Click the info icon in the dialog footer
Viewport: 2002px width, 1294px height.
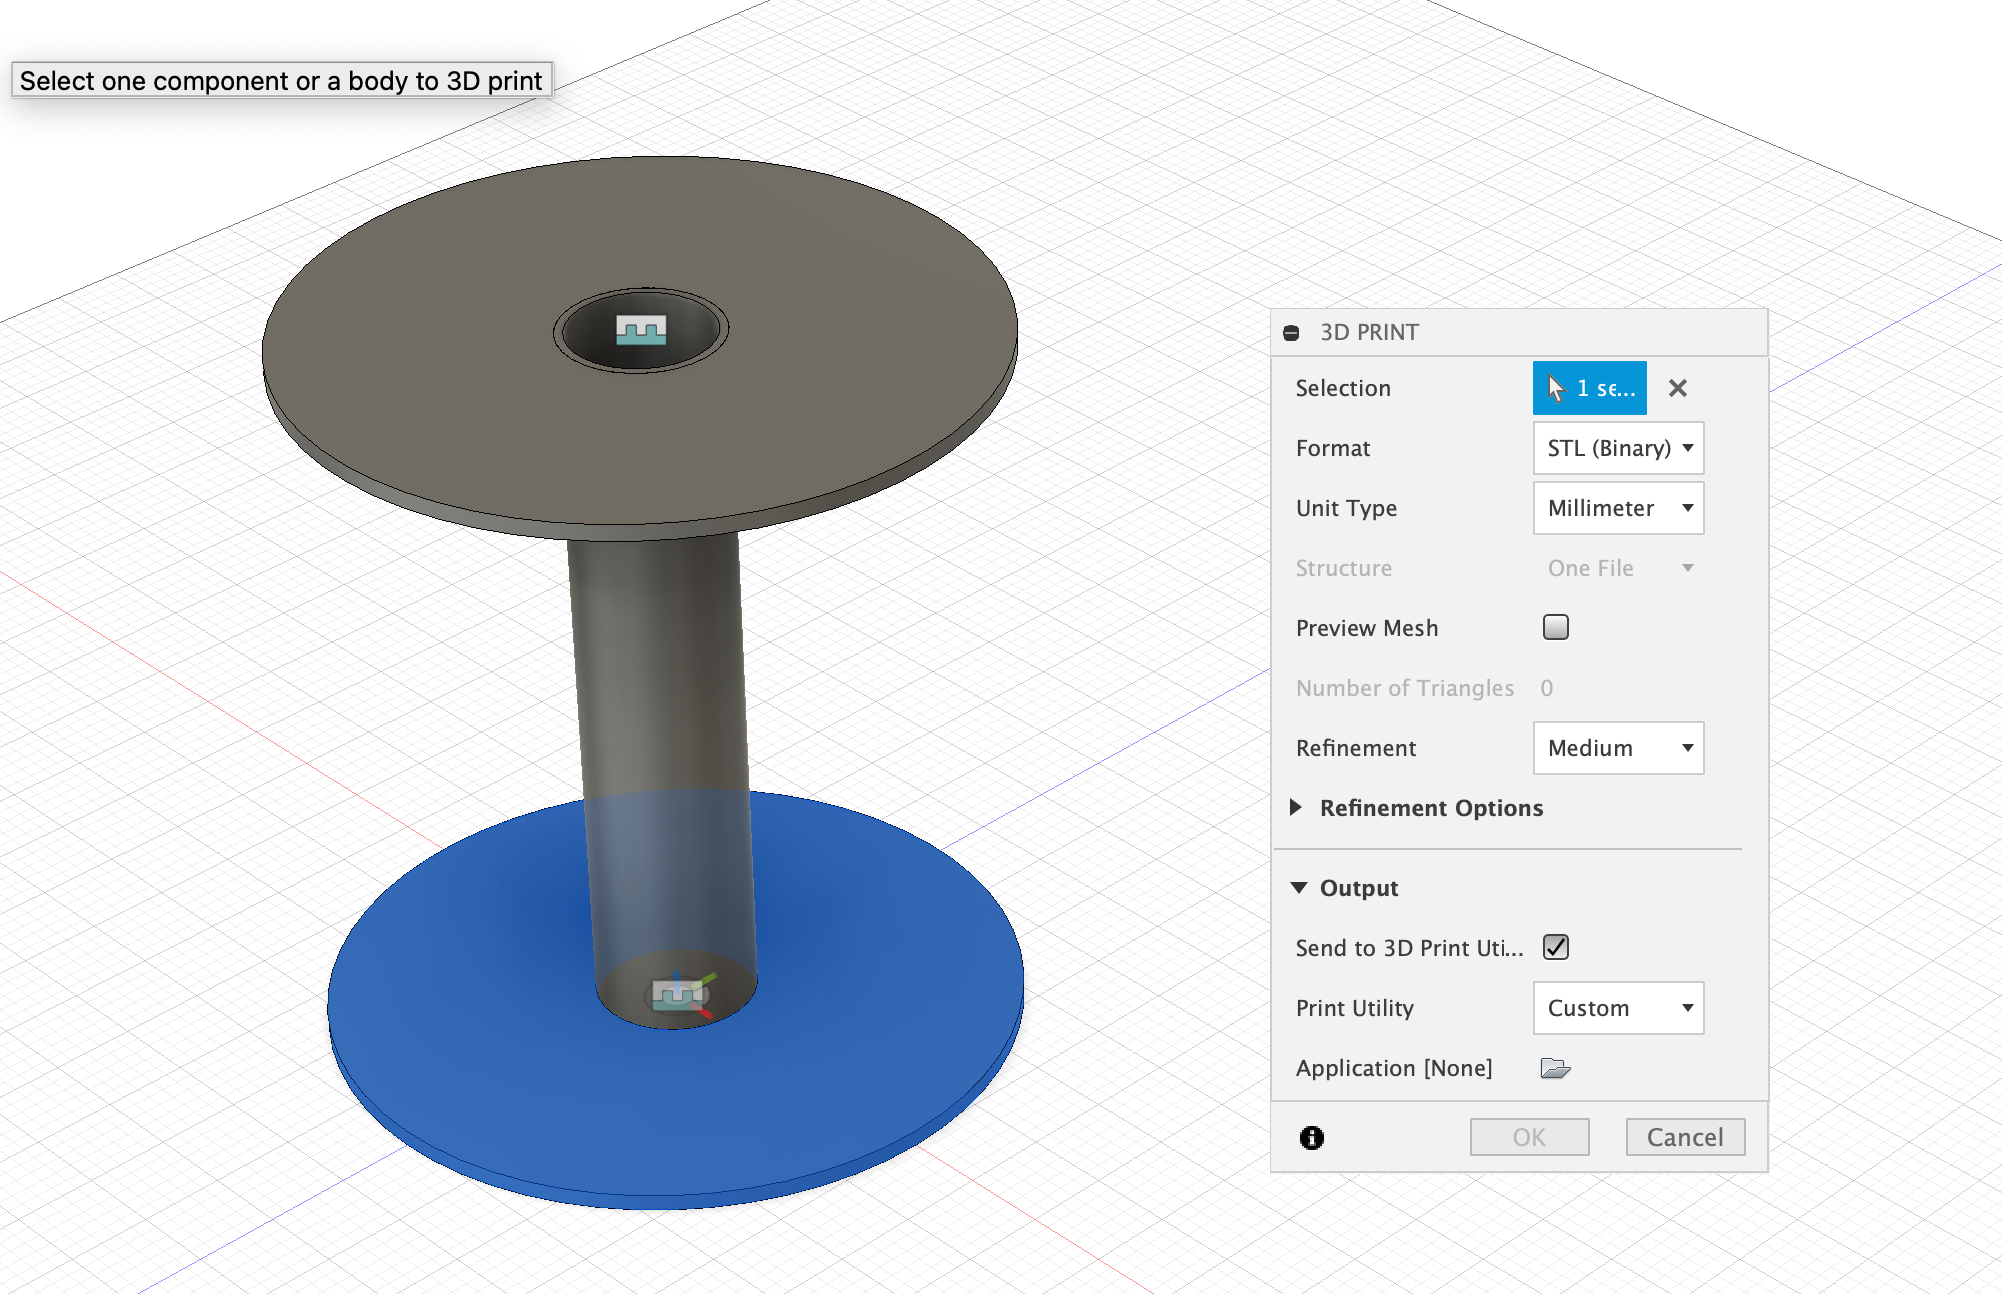coord(1312,1137)
